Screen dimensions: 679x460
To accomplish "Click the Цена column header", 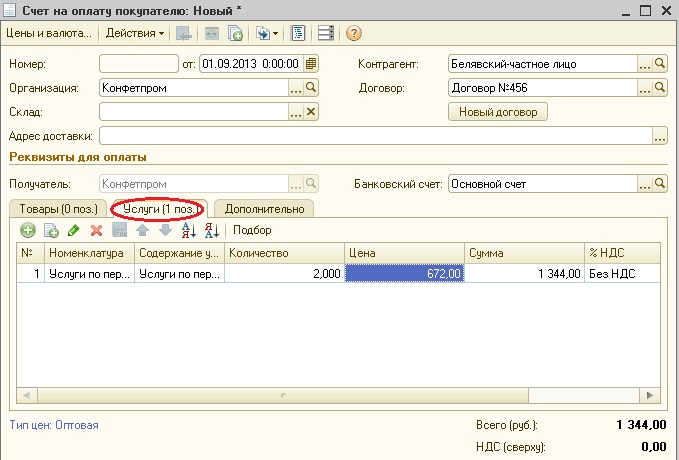I will tap(404, 253).
